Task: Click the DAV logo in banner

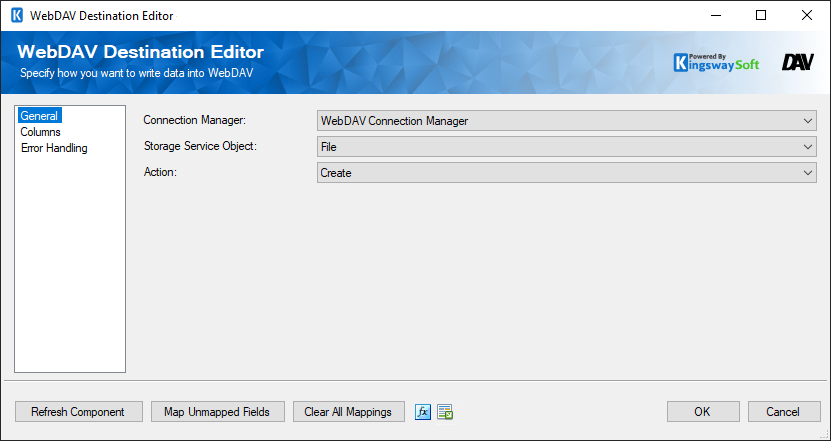Action: 798,63
